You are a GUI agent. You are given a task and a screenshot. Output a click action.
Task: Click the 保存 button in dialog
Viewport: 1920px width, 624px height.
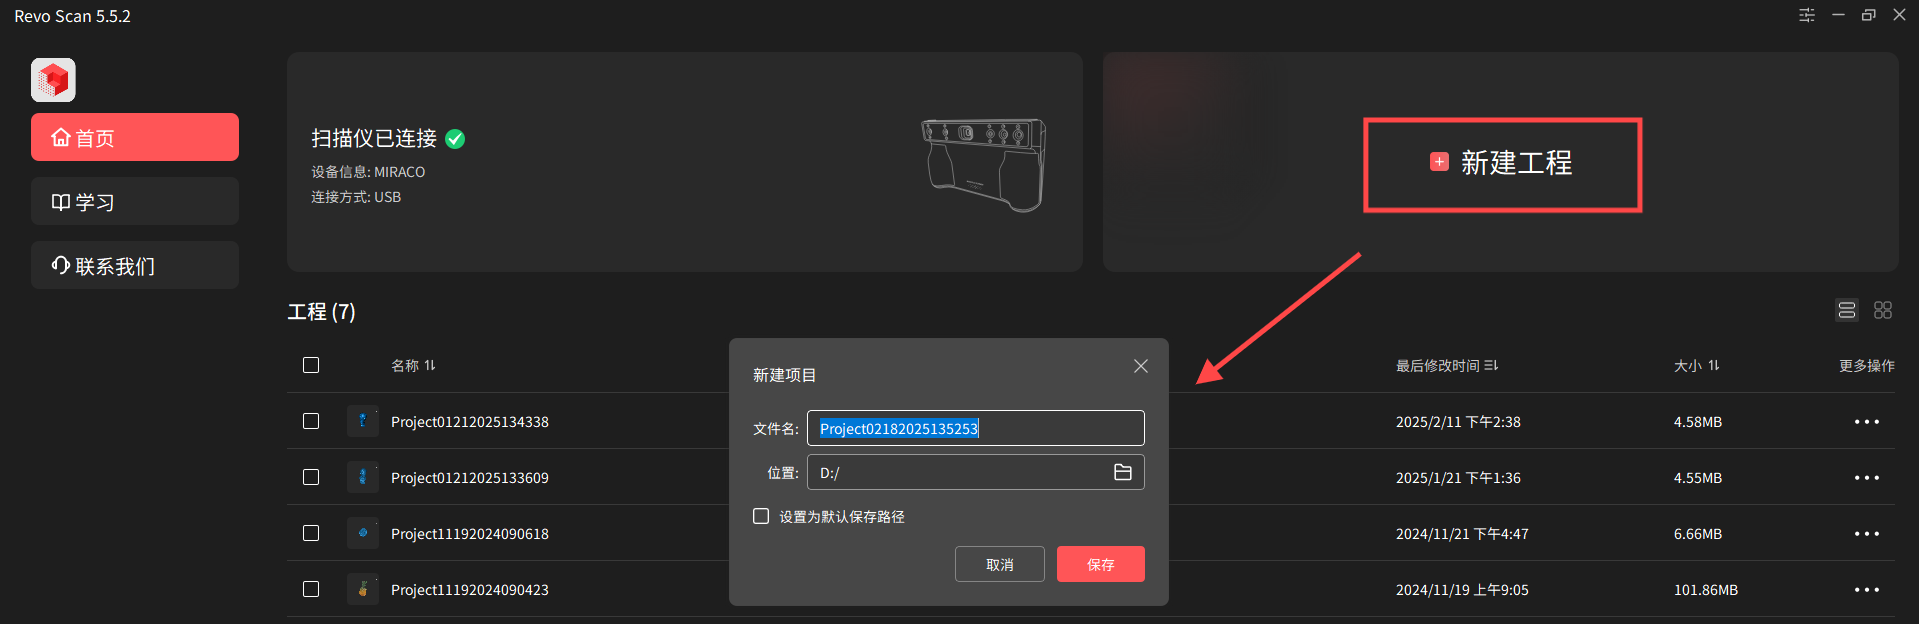pyautogui.click(x=1101, y=564)
